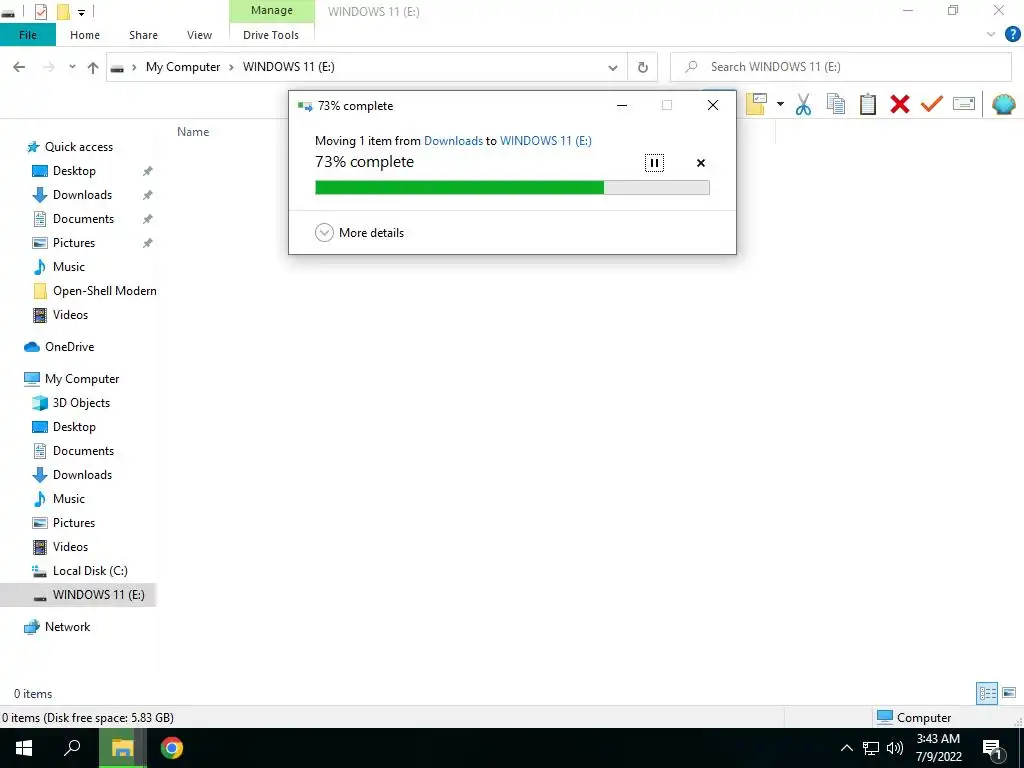Launch Google Chrome from the taskbar
1024x768 pixels.
coord(172,748)
